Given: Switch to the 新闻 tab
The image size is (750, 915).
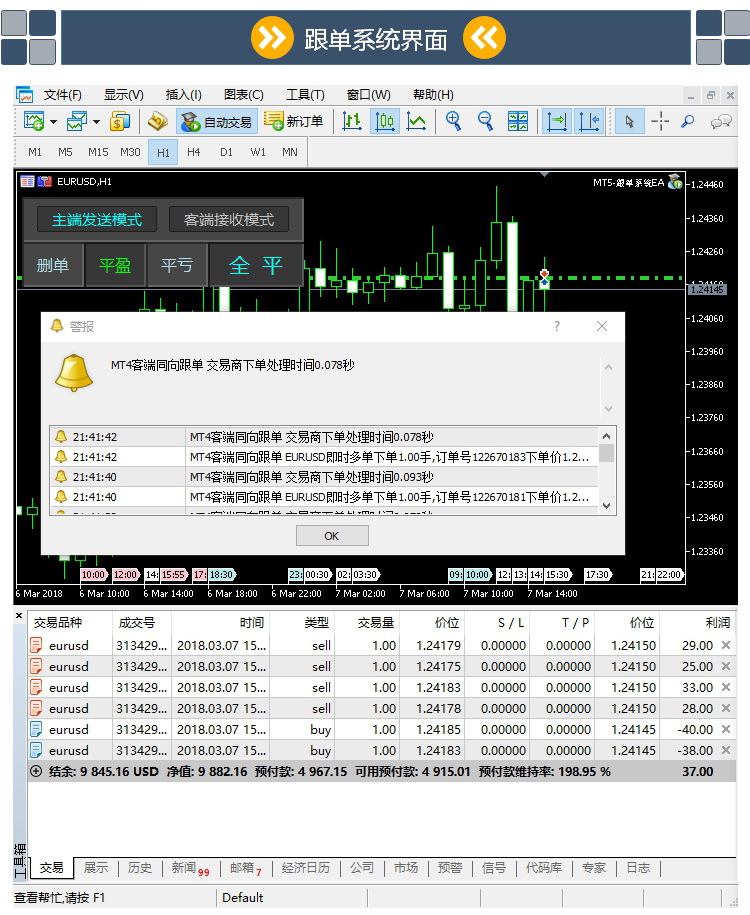Looking at the screenshot, I should (x=190, y=868).
